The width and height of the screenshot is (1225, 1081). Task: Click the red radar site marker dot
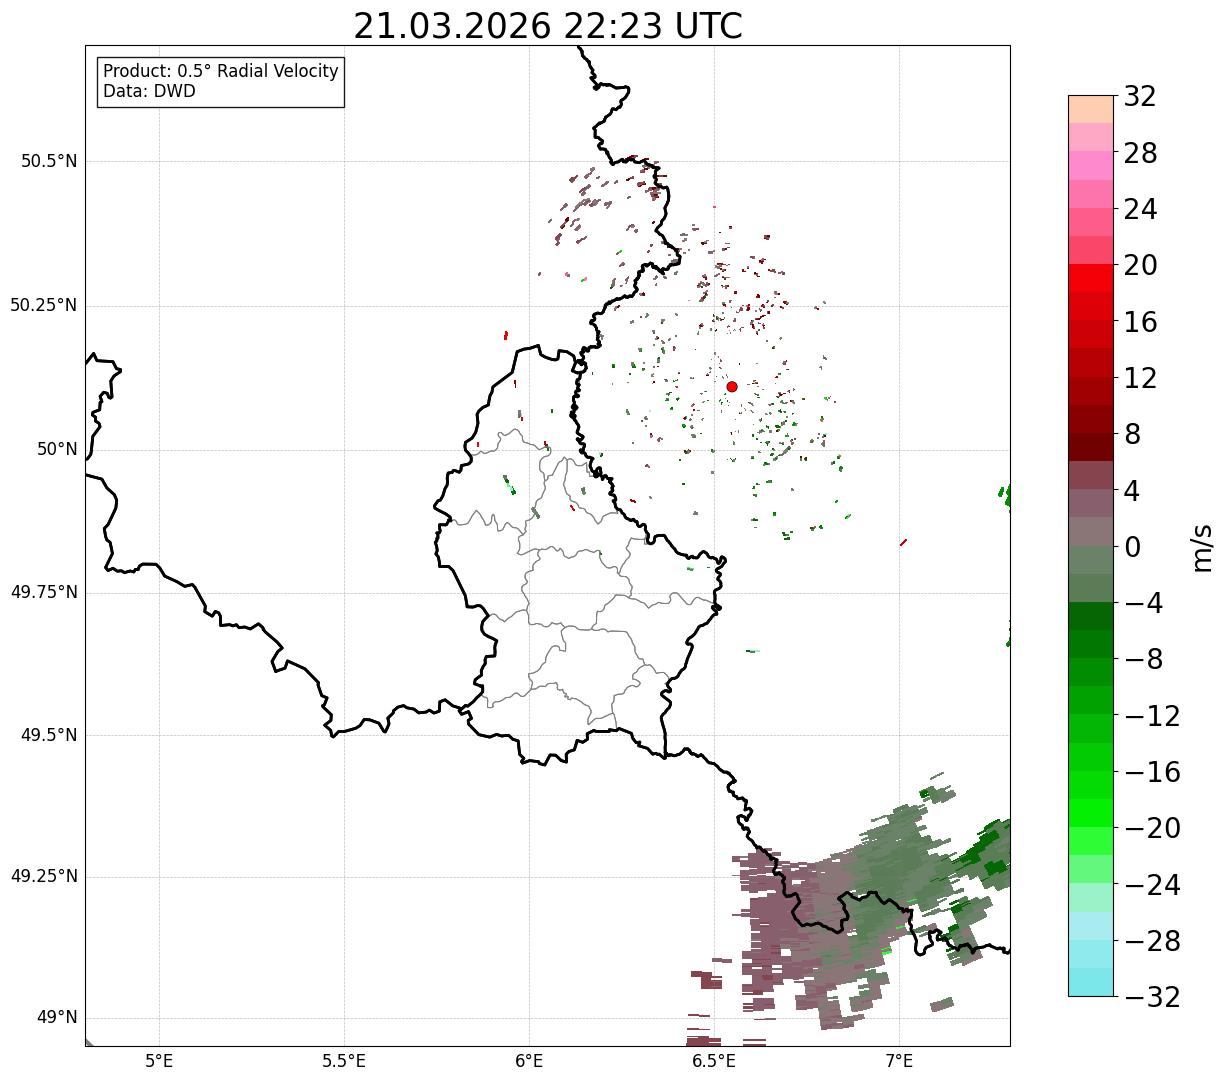point(732,386)
